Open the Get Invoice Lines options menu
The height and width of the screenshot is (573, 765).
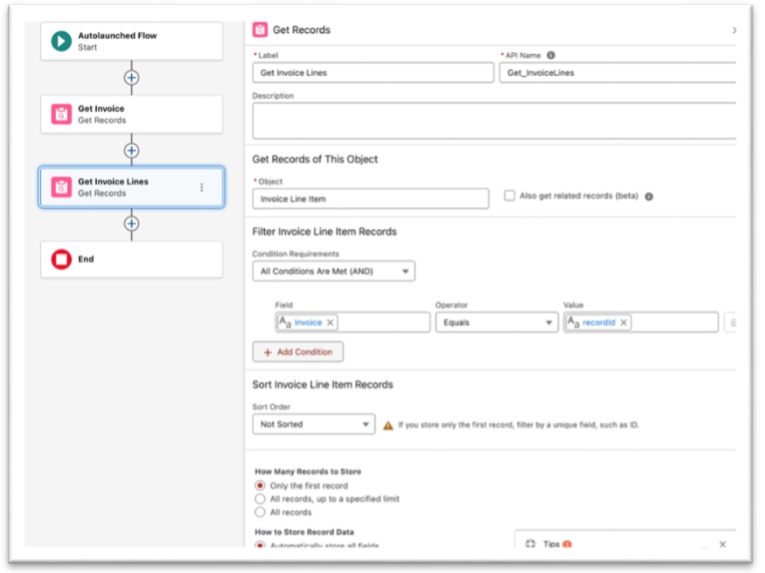click(x=202, y=187)
